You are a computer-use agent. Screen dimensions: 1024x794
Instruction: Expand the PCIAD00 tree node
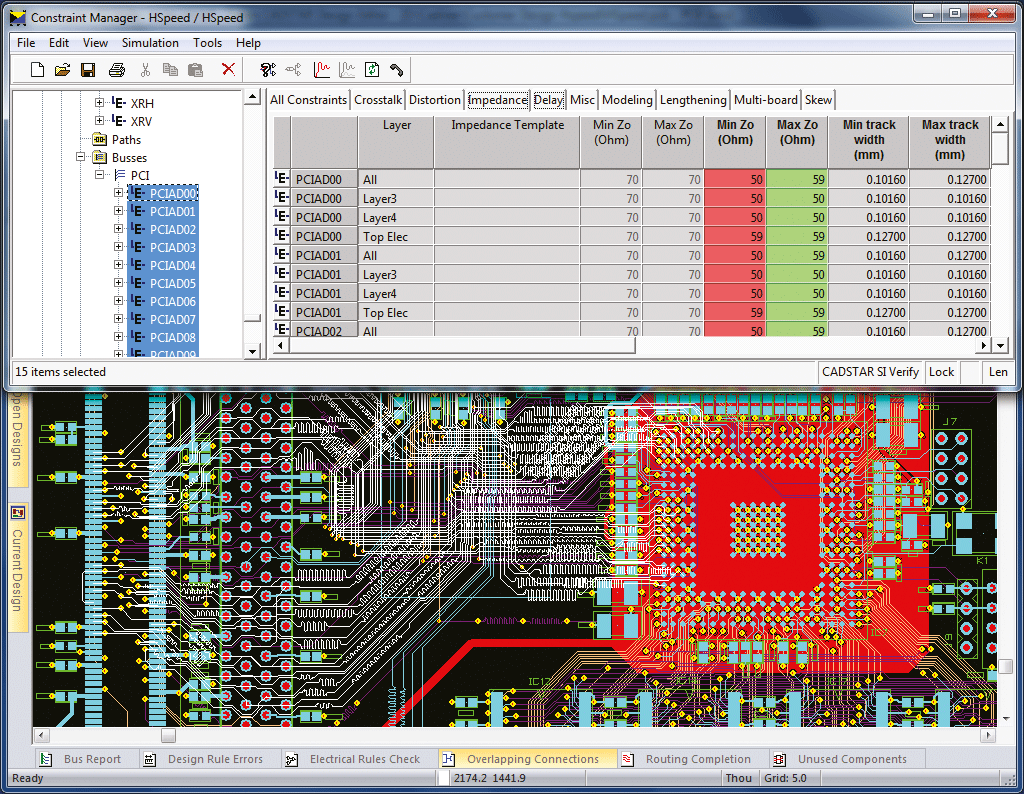click(x=118, y=193)
